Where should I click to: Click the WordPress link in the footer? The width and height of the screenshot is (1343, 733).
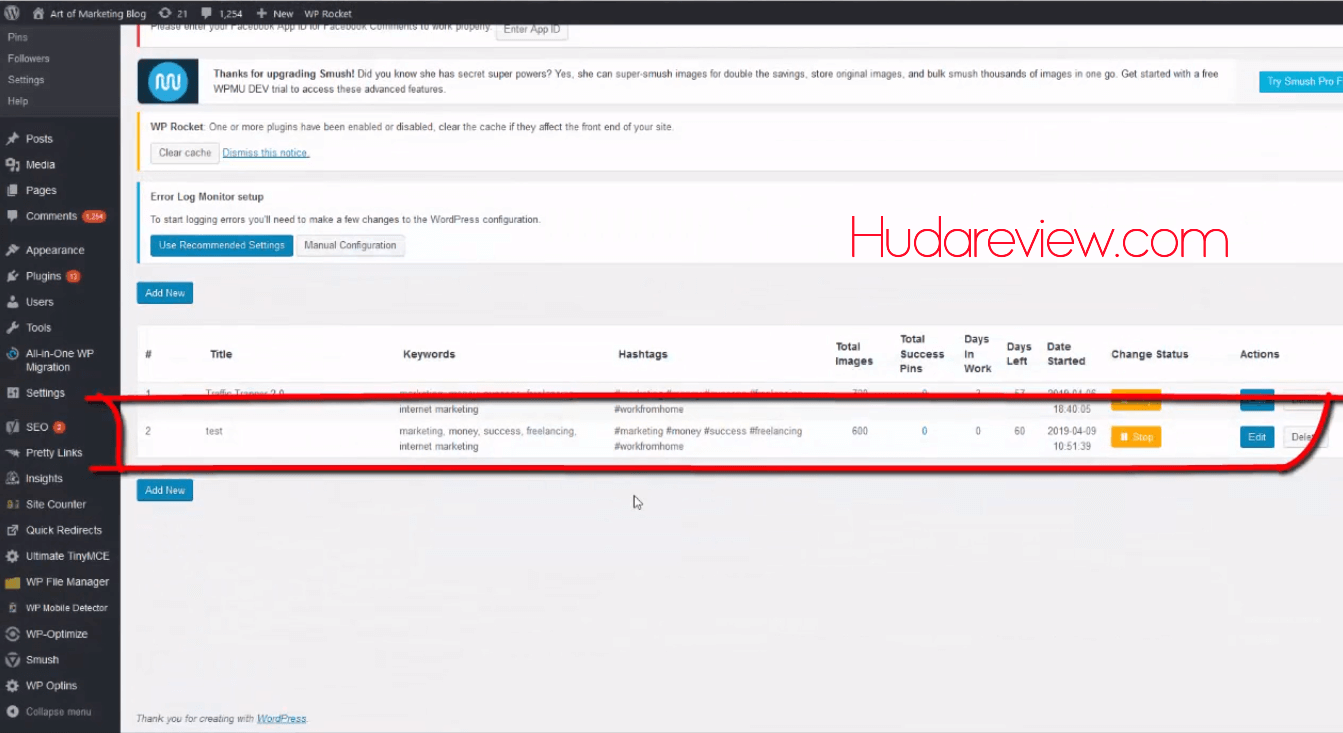click(x=282, y=719)
